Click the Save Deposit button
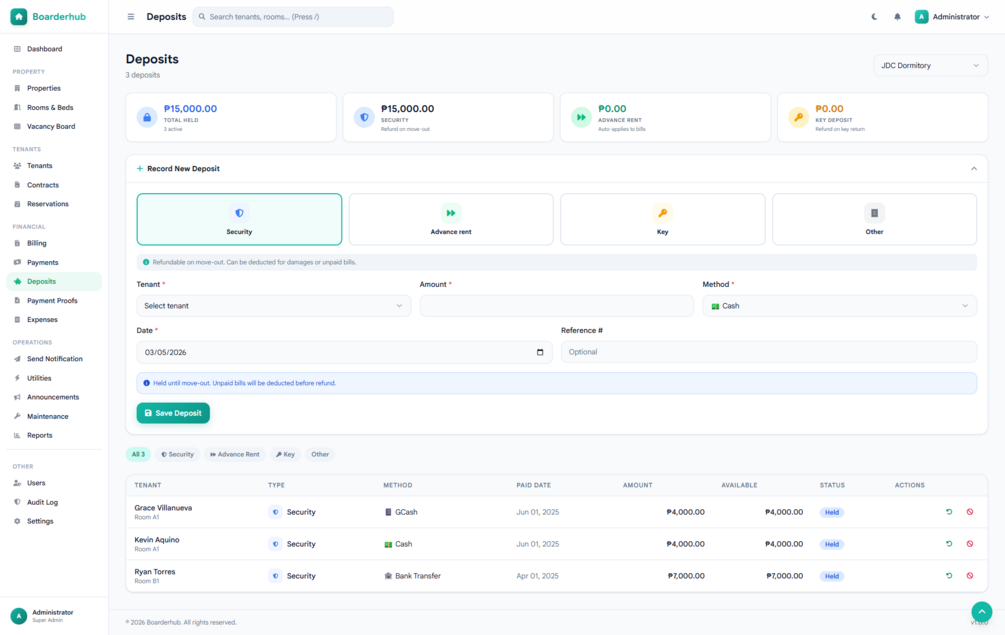This screenshot has width=1005, height=635. tap(173, 413)
